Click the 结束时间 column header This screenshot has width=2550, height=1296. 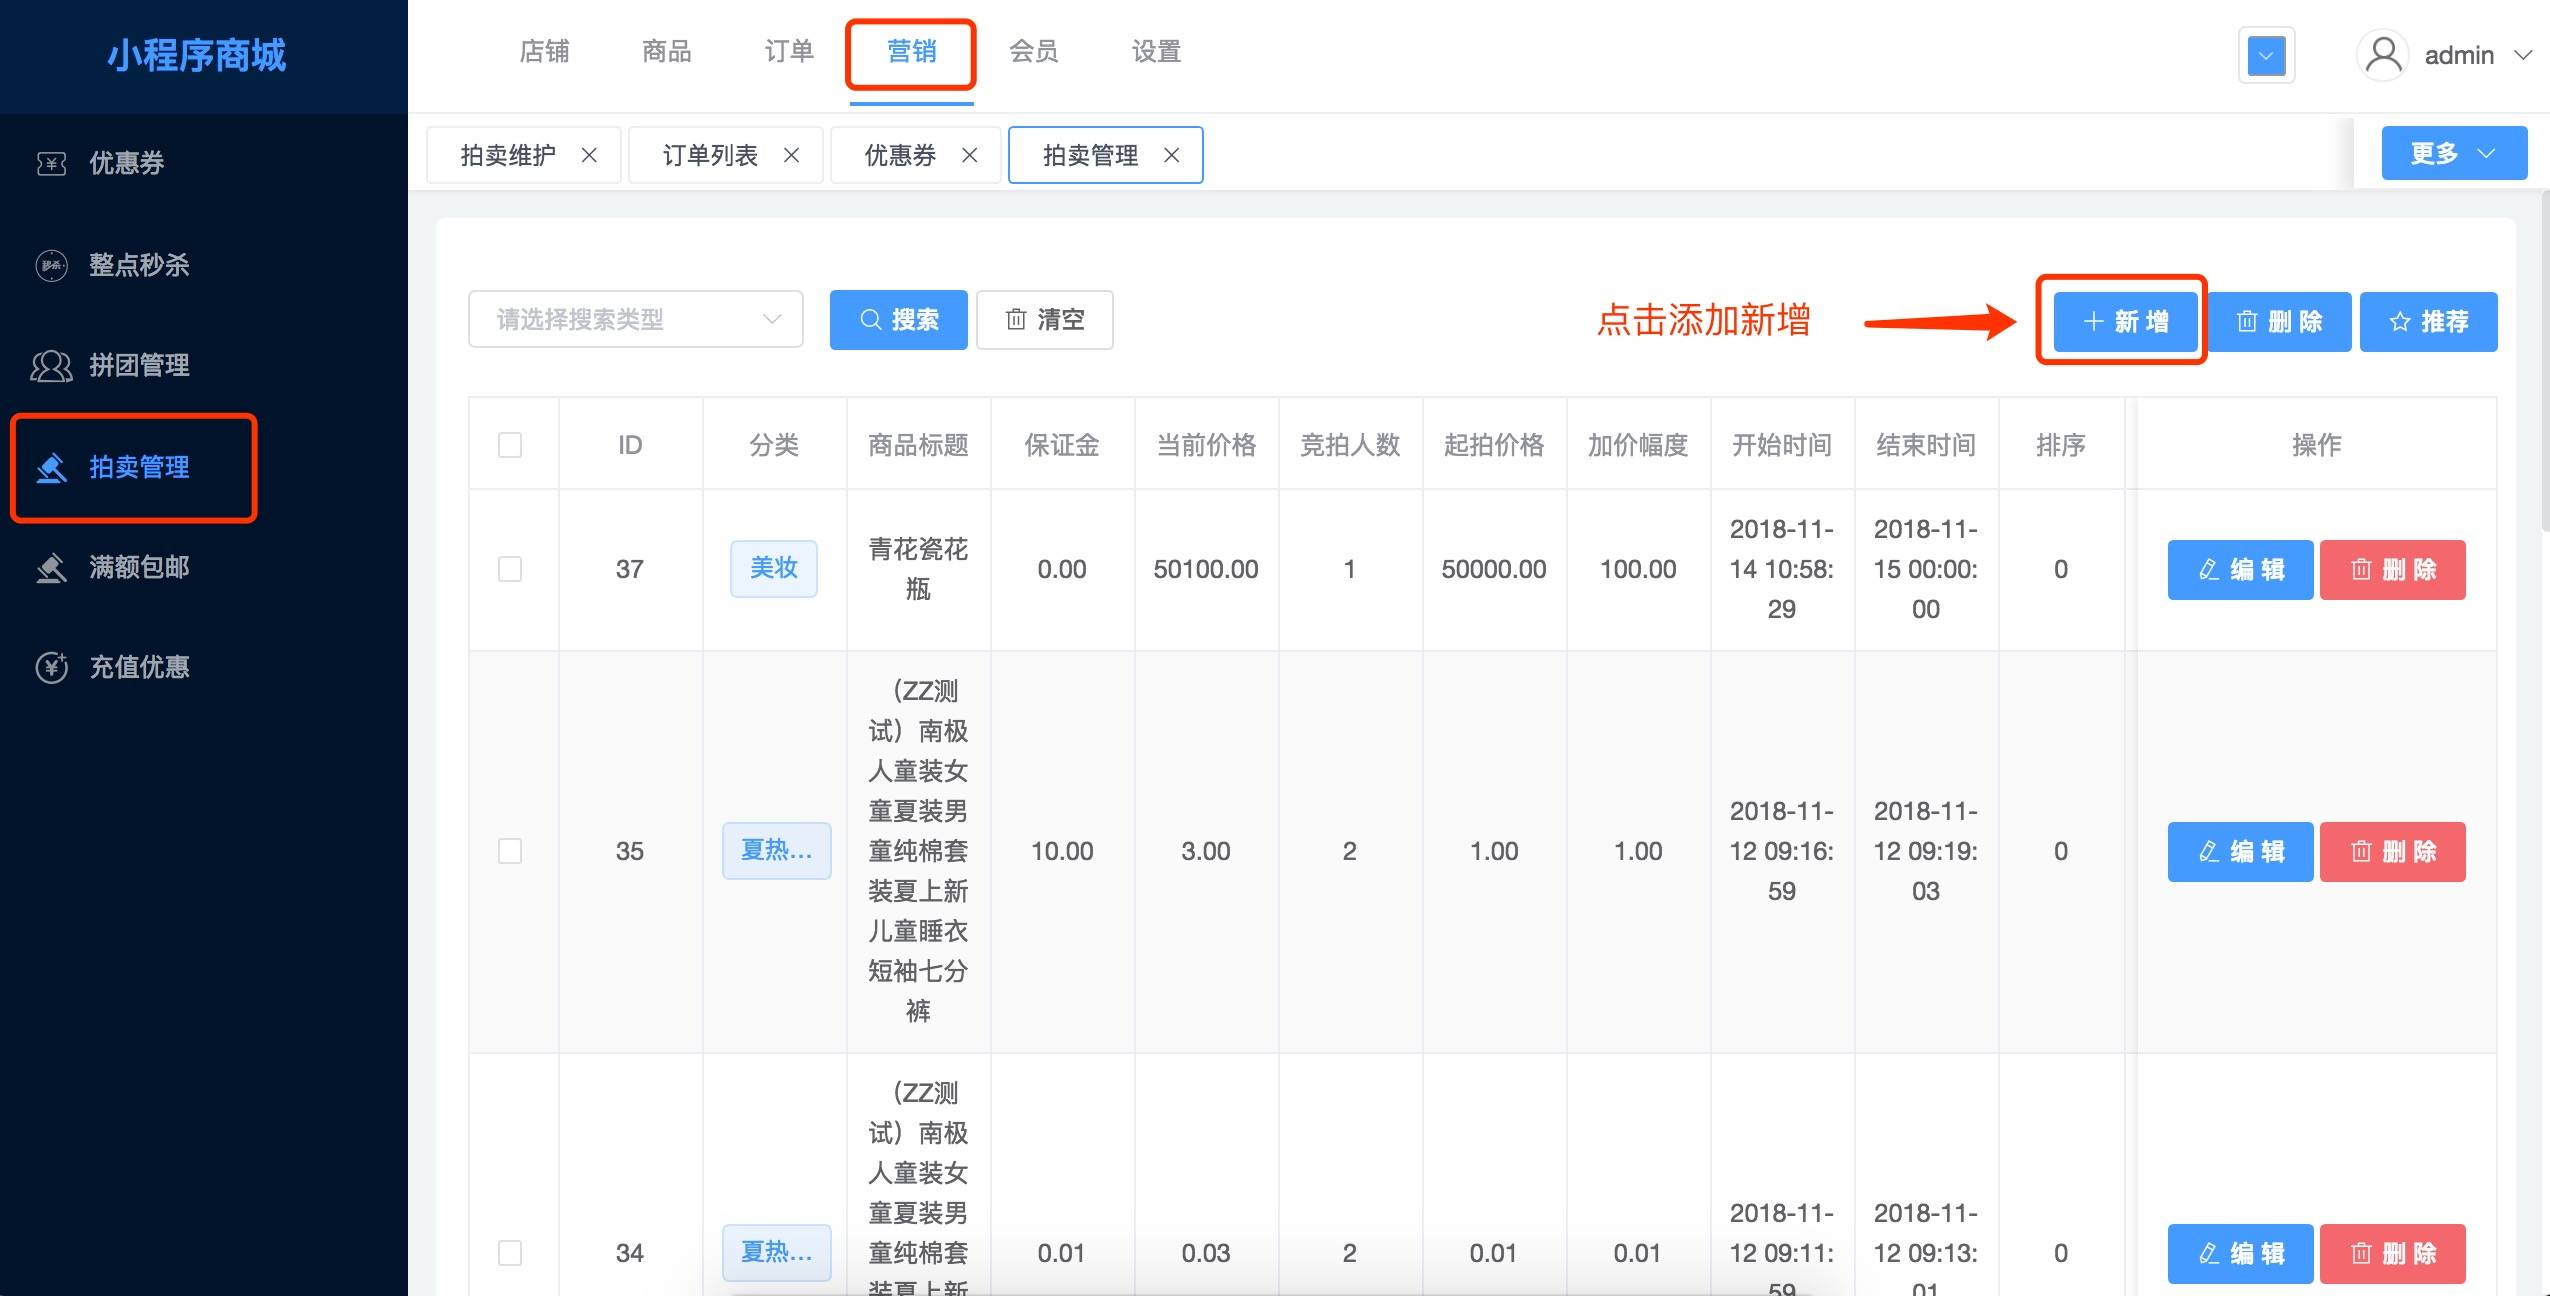(1926, 445)
